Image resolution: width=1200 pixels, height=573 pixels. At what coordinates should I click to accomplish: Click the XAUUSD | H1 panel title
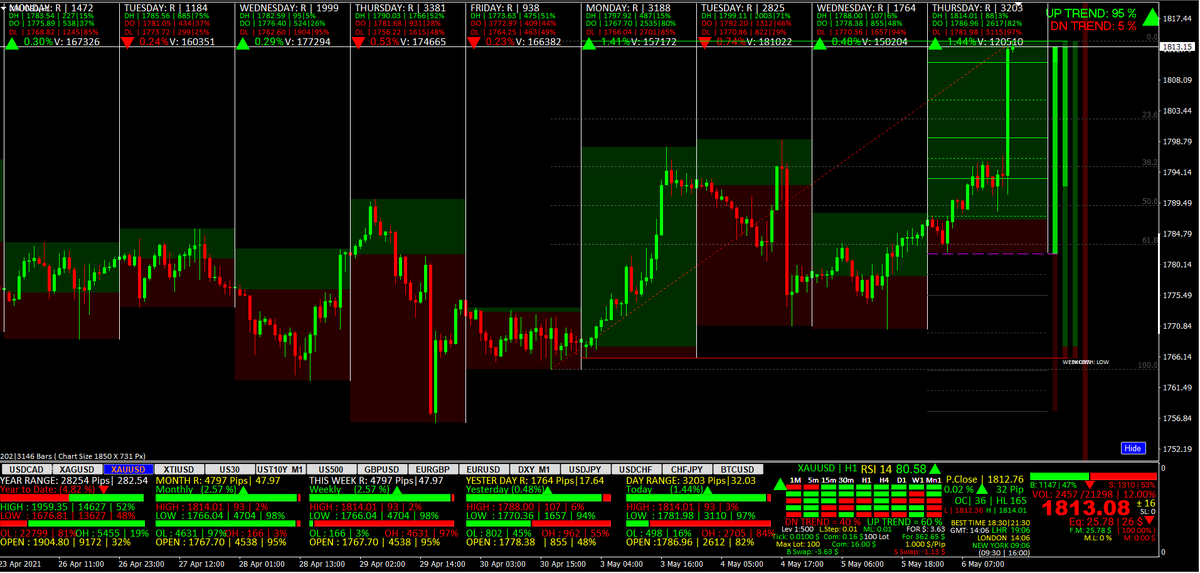click(x=827, y=468)
